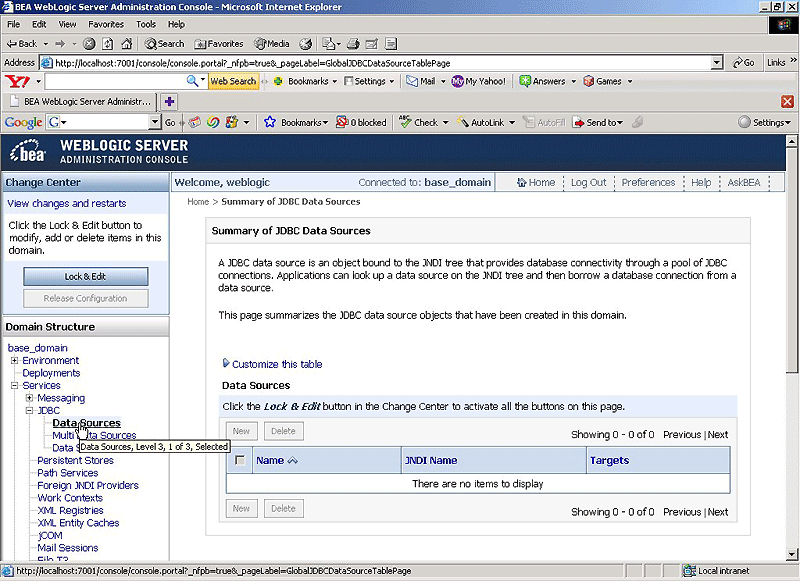The image size is (800, 581).
Task: Click the Targets column header
Action: 609,461
